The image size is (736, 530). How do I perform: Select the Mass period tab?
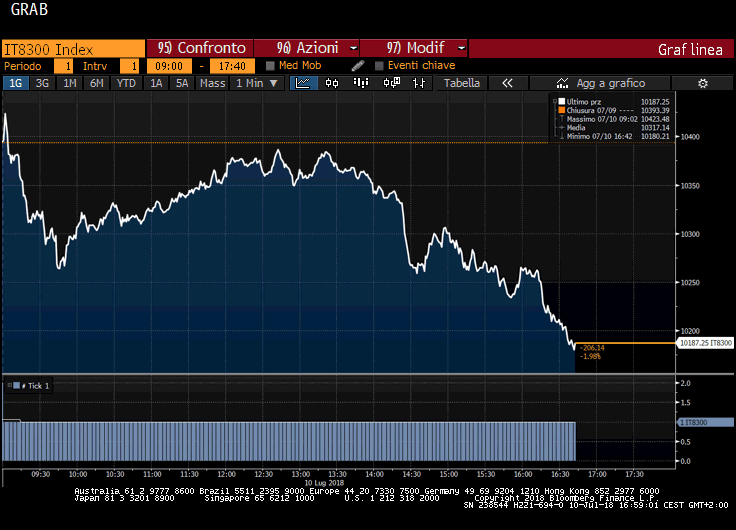tap(212, 83)
